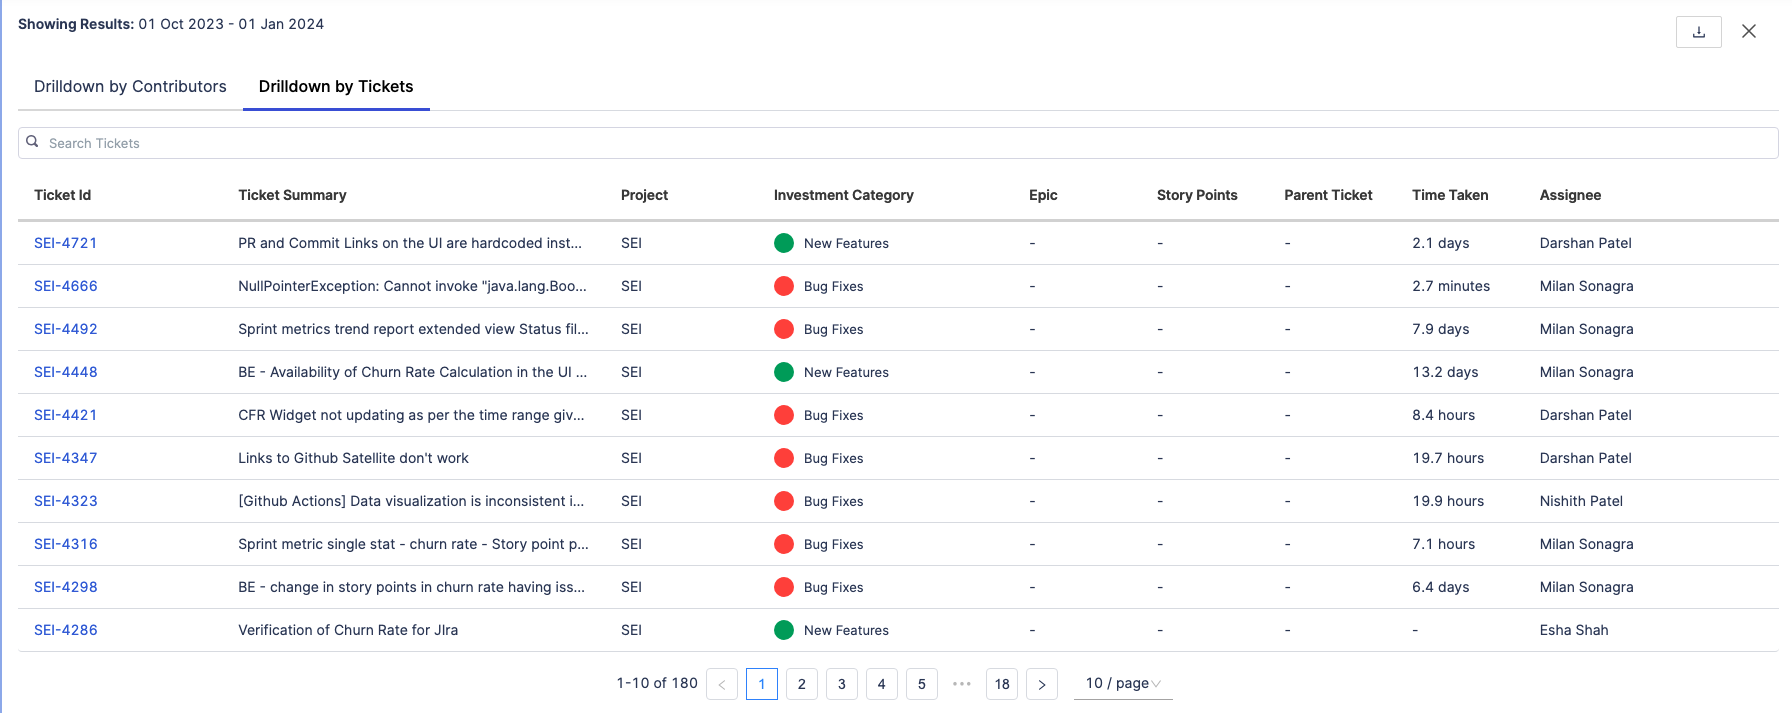The height and width of the screenshot is (713, 1792).
Task: Go to page 2 of results
Action: point(801,684)
